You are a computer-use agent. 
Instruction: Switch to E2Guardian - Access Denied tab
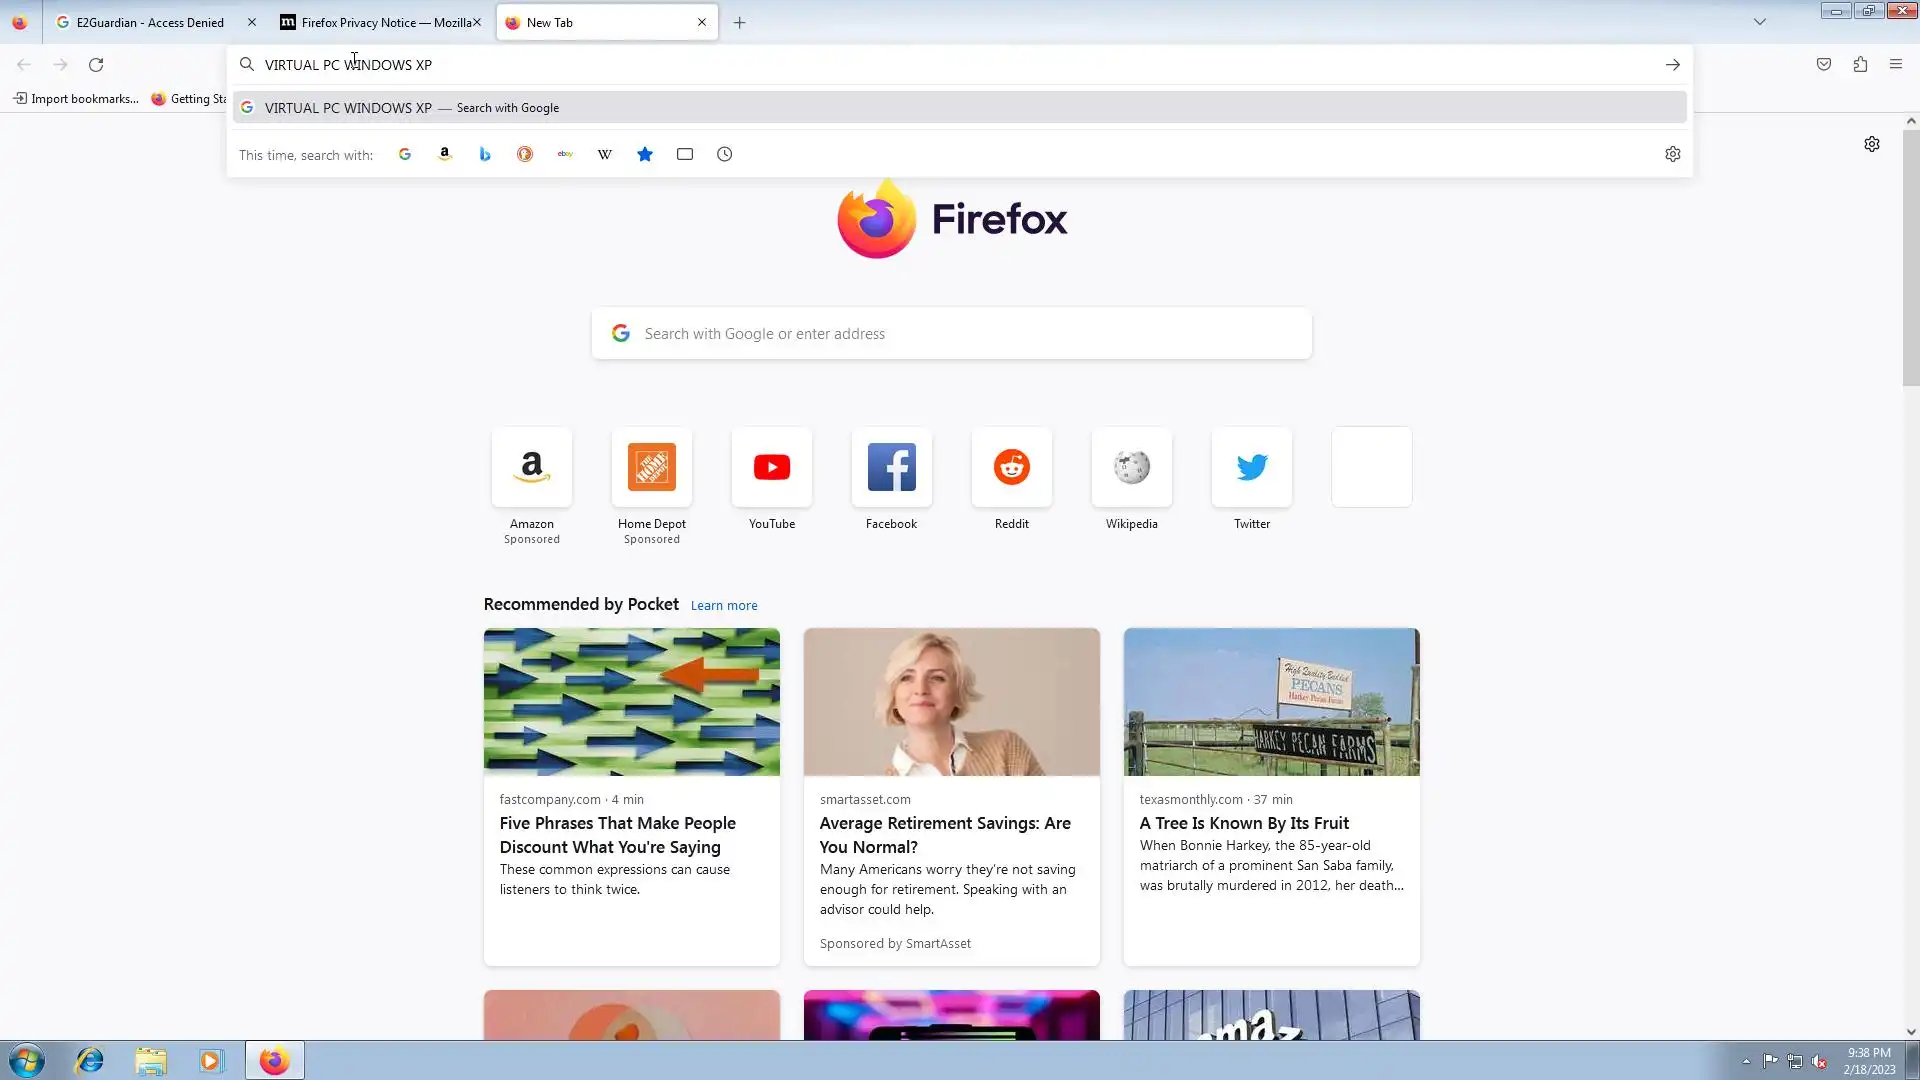point(150,22)
